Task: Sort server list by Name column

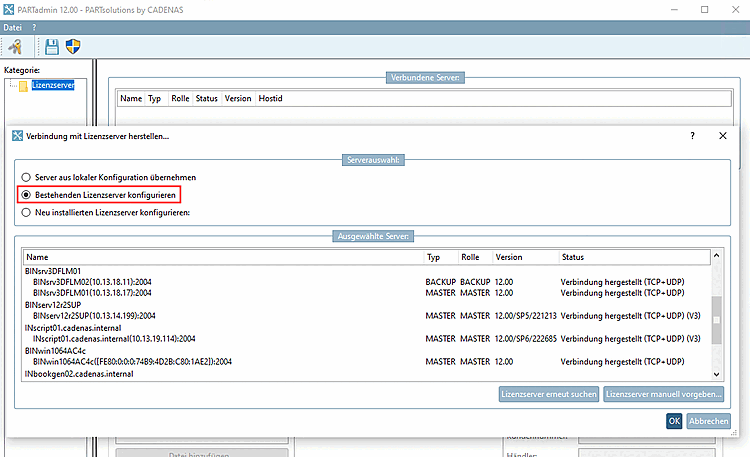Action: (x=224, y=257)
